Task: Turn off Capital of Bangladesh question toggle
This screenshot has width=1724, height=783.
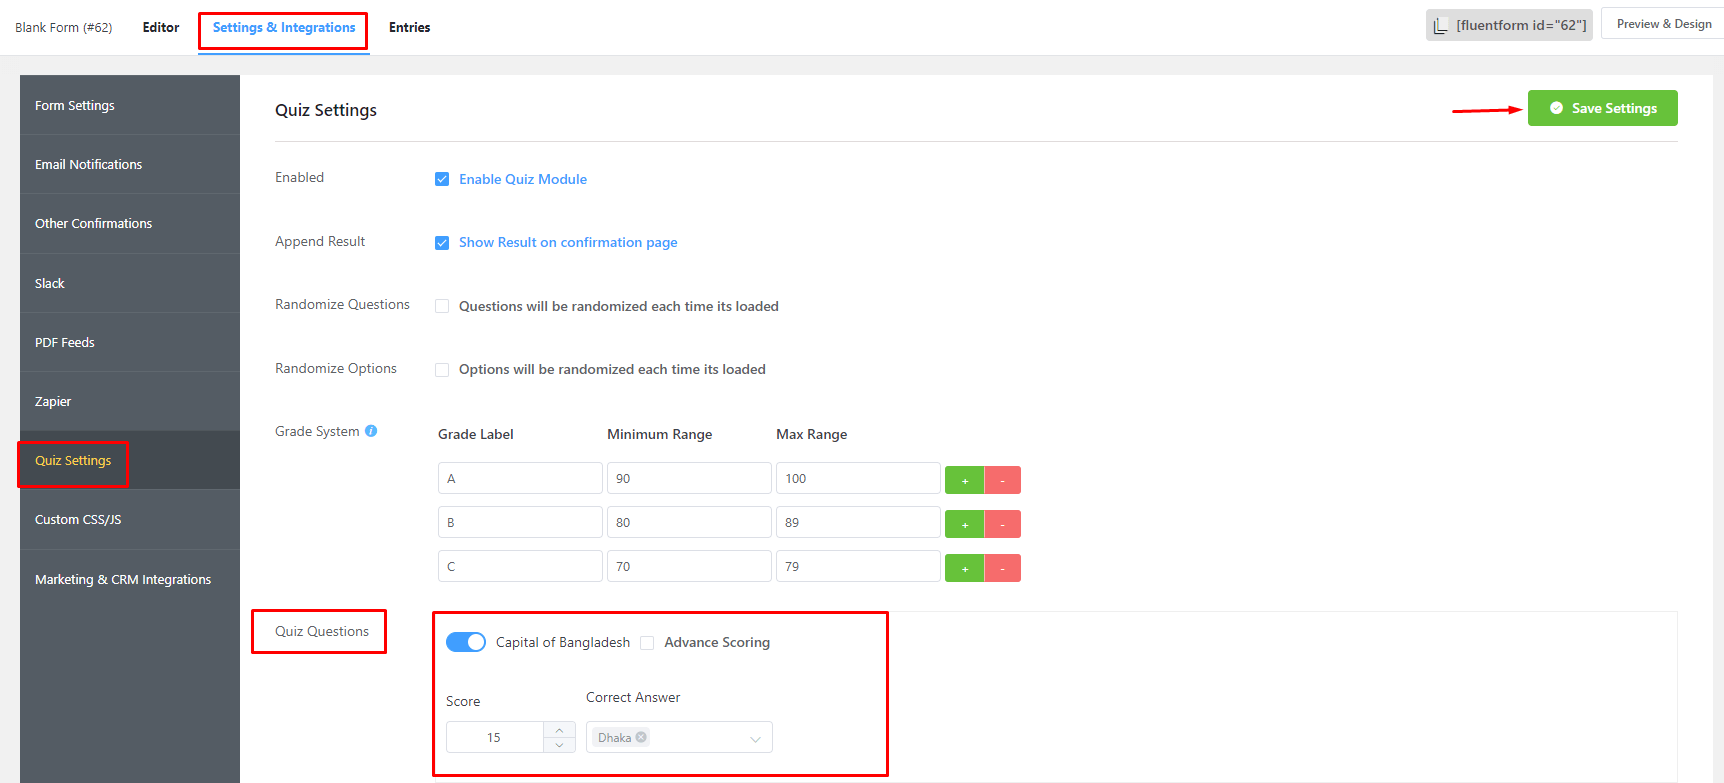Action: [466, 642]
